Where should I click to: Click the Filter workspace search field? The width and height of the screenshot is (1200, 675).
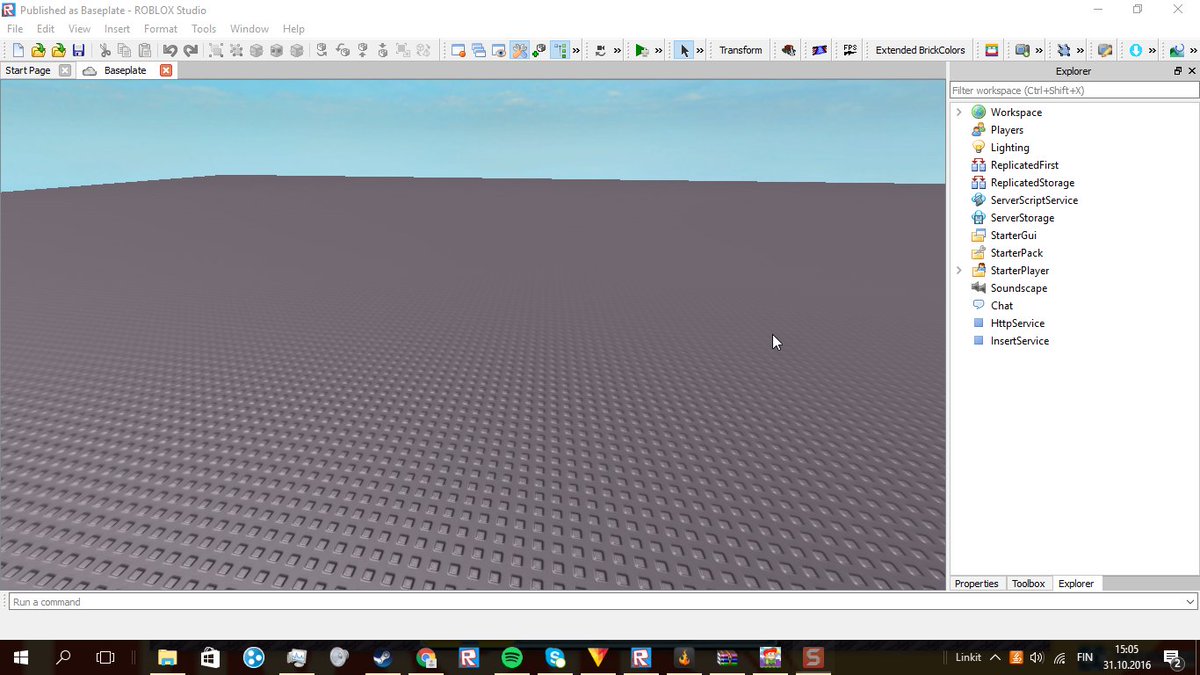[1074, 90]
